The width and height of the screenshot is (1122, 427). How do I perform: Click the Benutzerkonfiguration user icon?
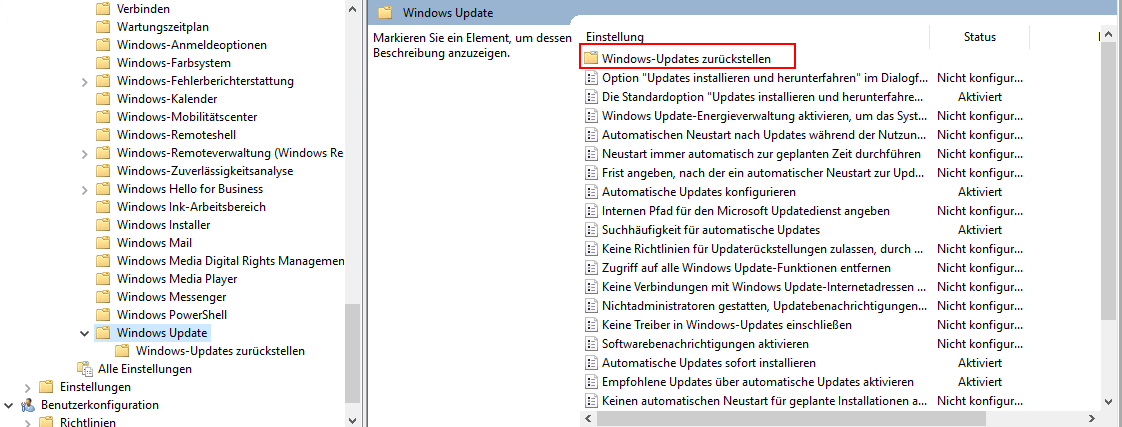pyautogui.click(x=28, y=405)
